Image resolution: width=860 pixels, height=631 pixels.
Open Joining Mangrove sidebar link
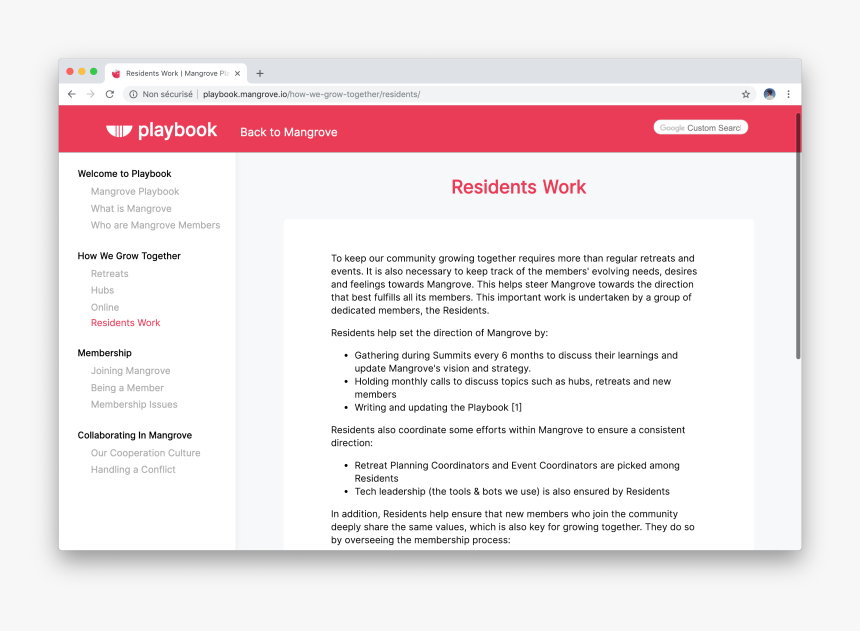131,371
